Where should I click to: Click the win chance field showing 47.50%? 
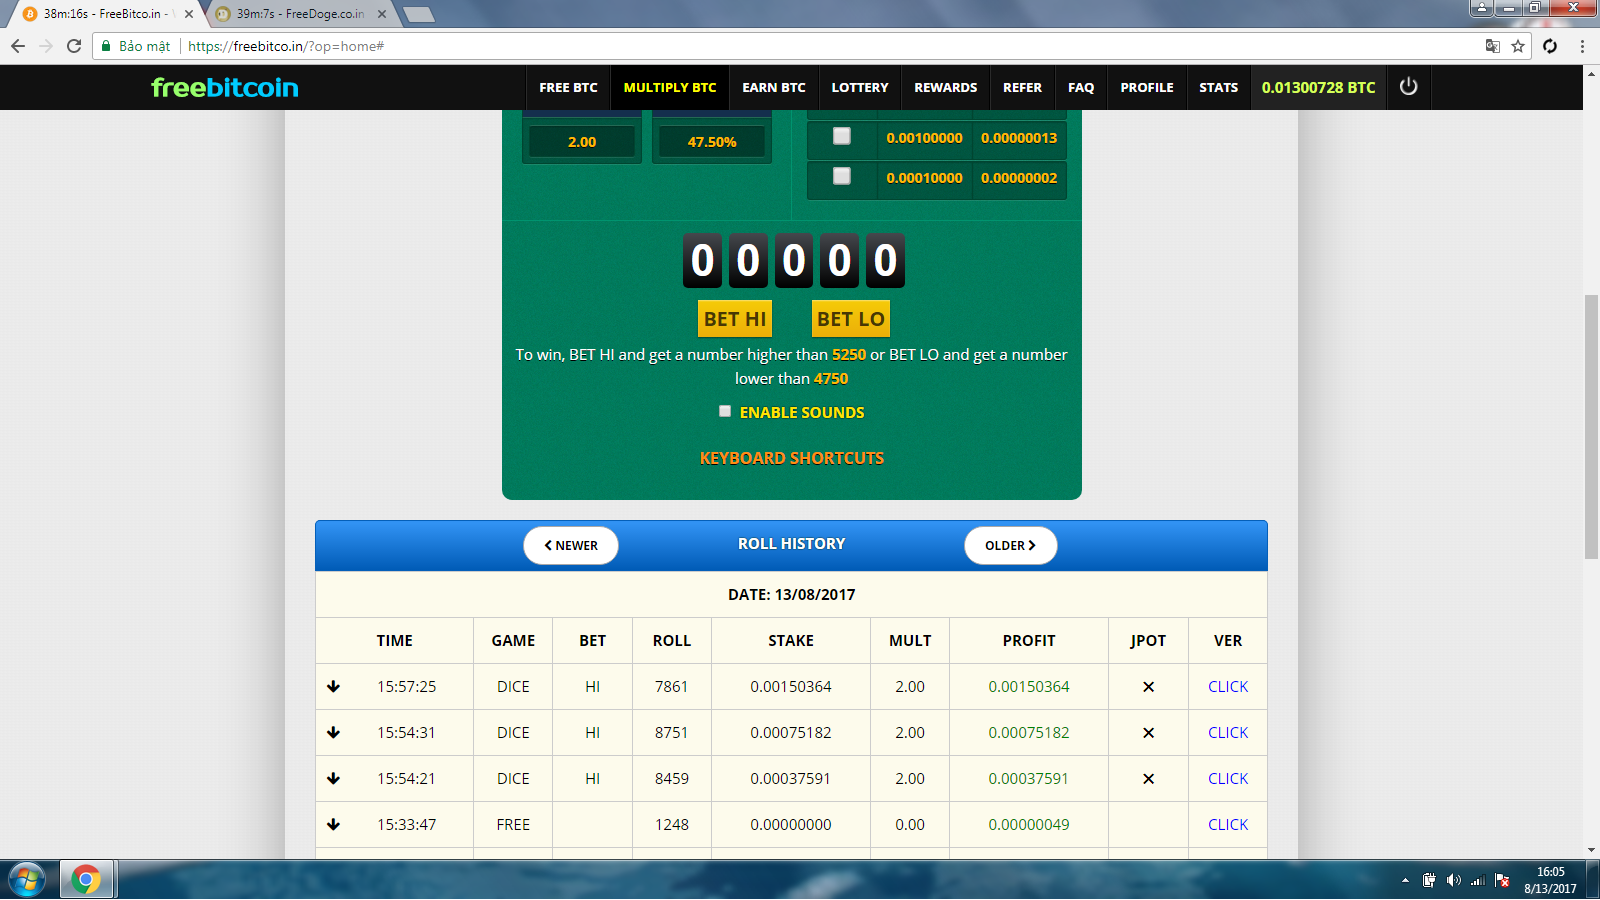click(x=712, y=142)
